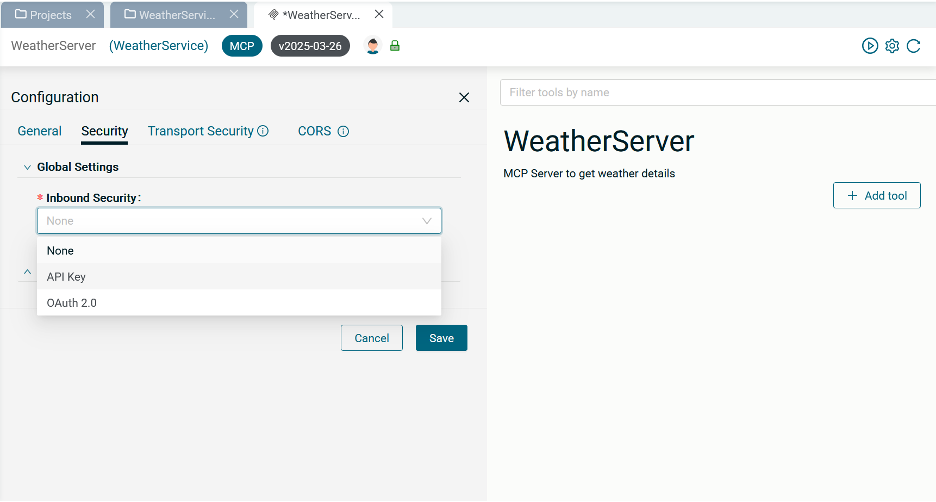Click the user avatar icon

click(x=373, y=46)
